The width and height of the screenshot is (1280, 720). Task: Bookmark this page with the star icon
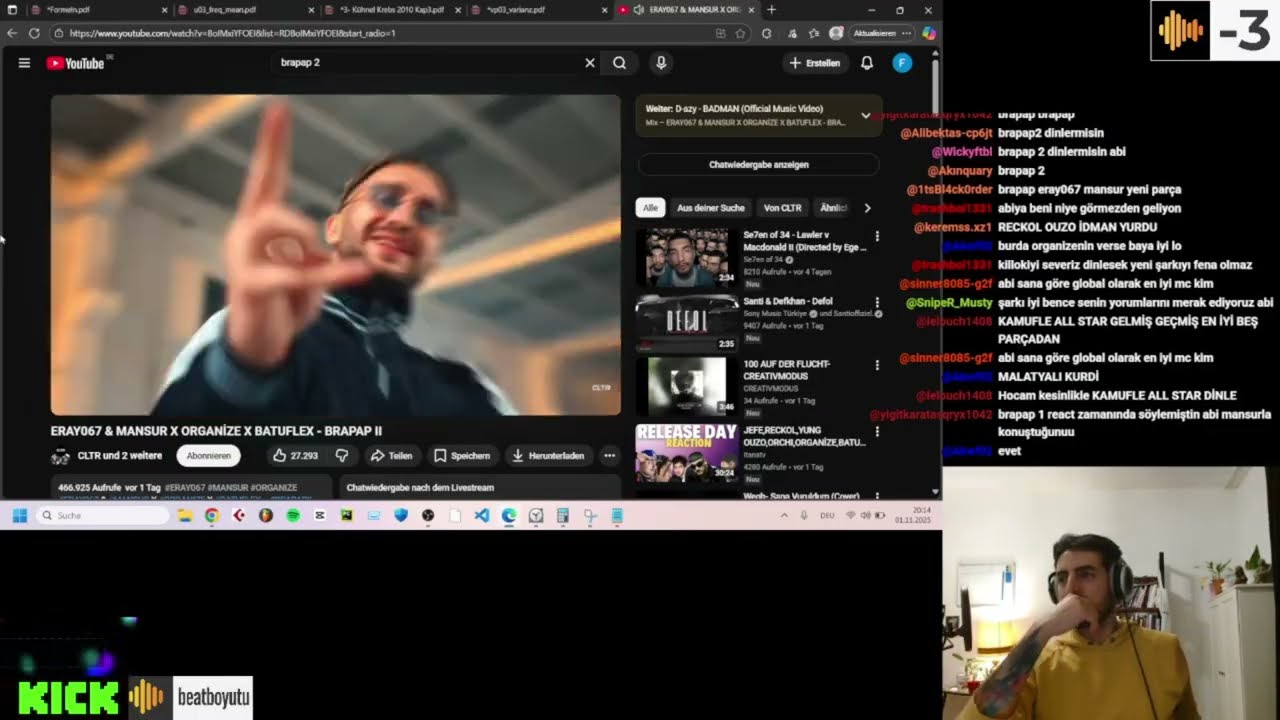point(740,33)
